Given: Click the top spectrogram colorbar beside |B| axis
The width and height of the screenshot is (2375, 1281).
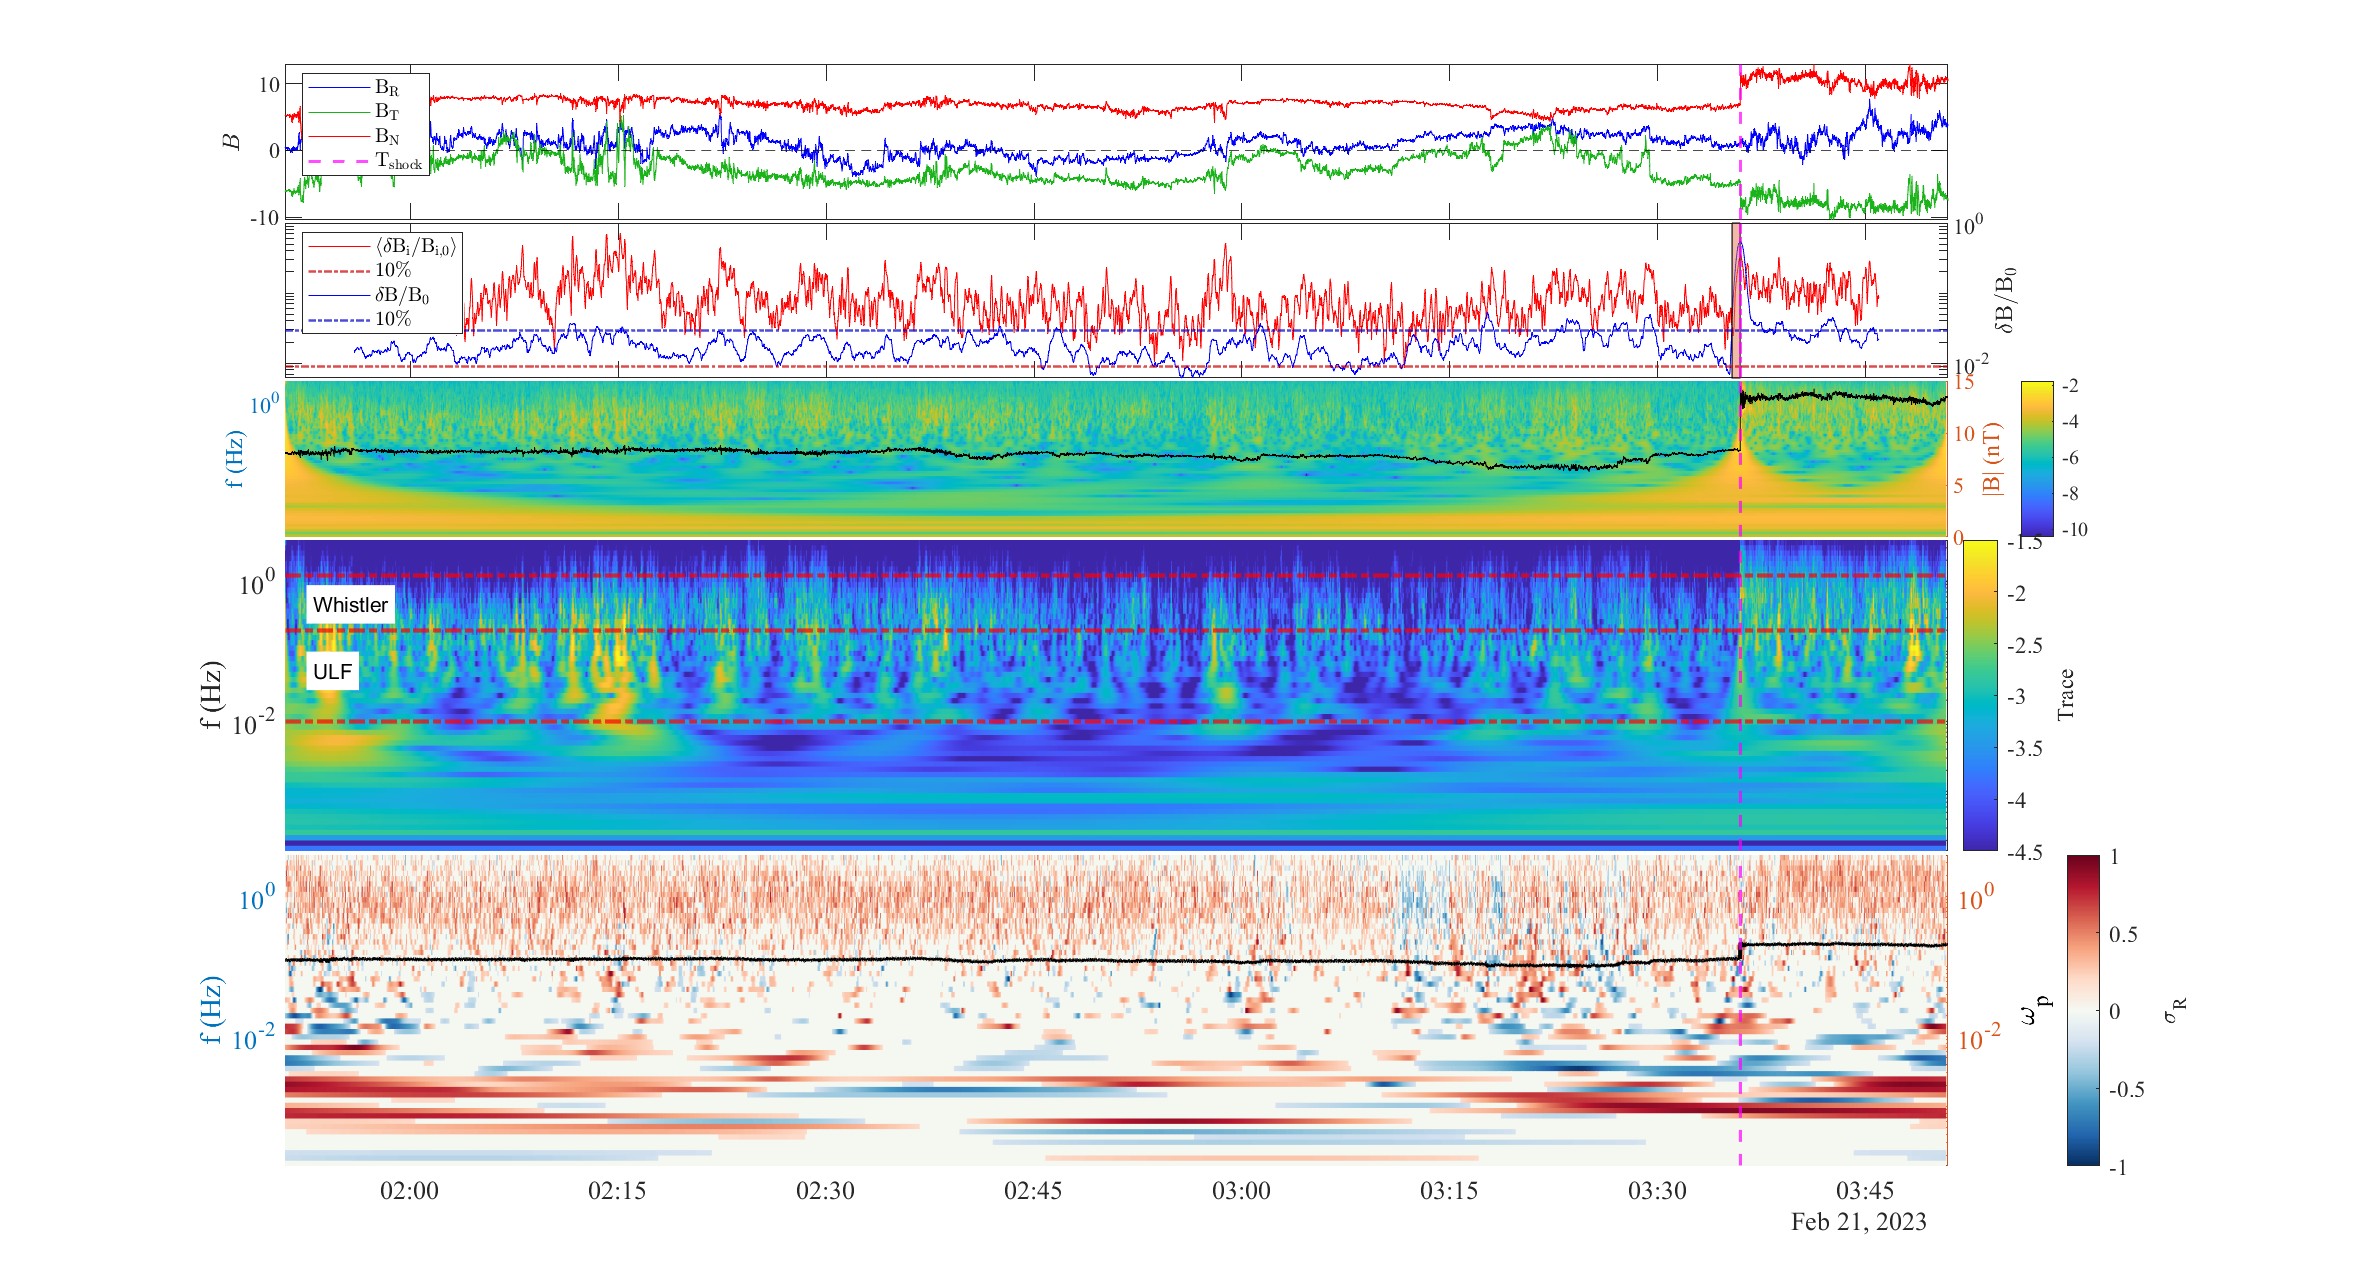Looking at the screenshot, I should point(2037,458).
